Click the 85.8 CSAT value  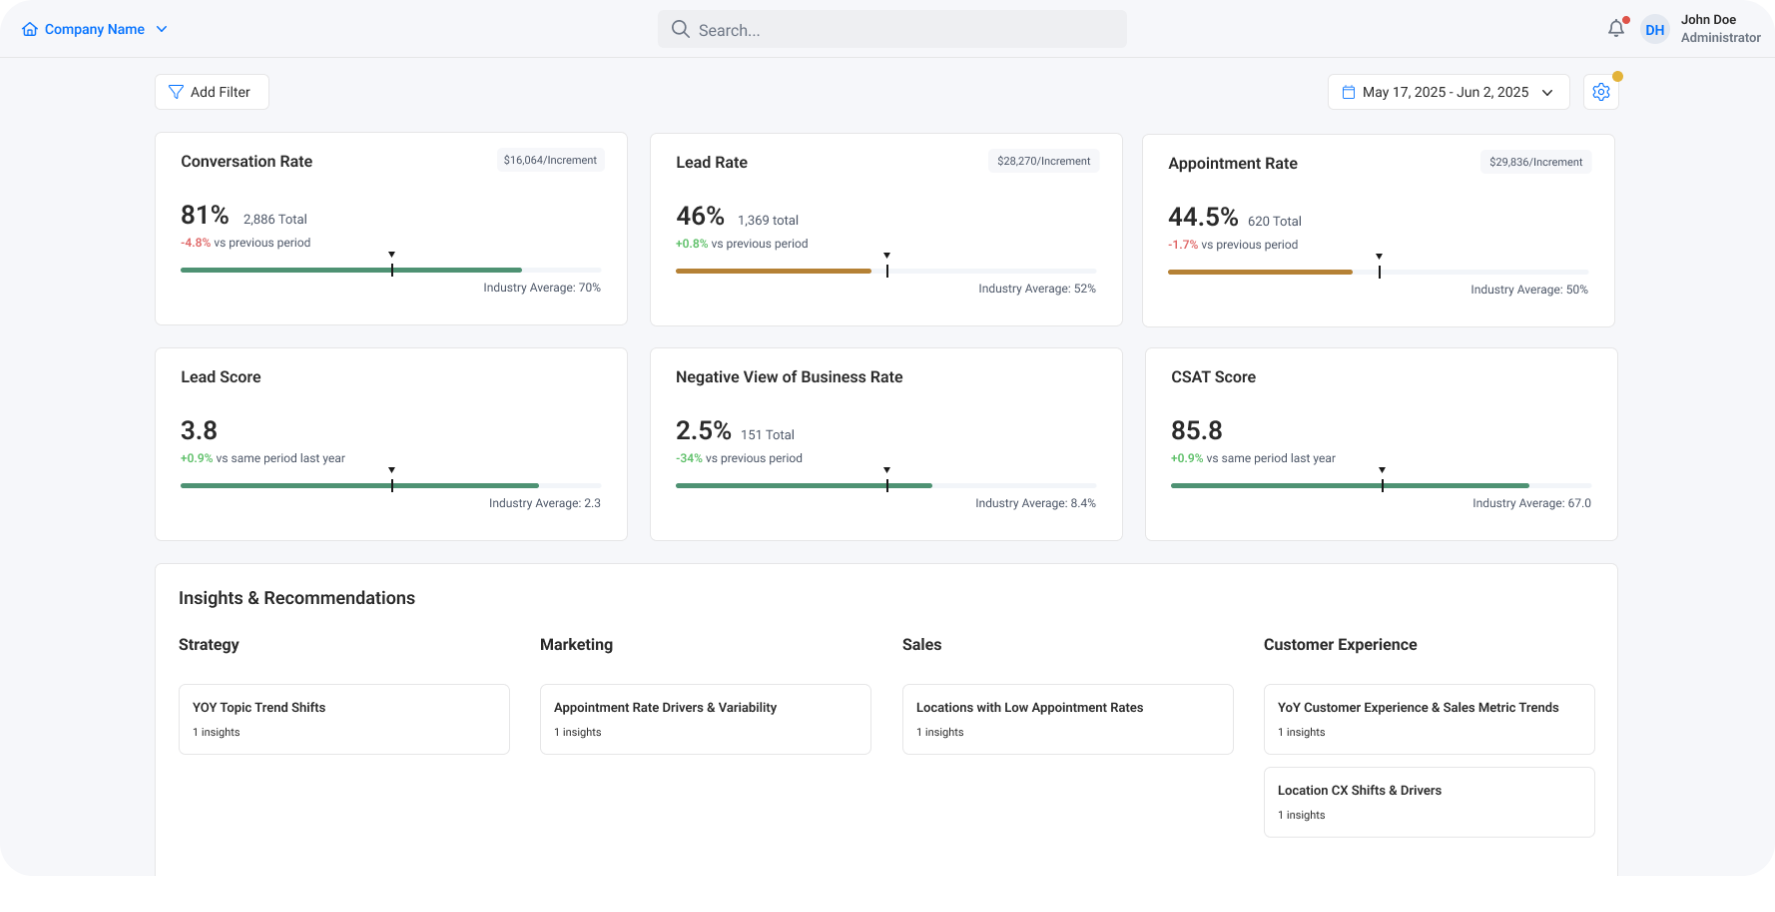click(x=1197, y=431)
